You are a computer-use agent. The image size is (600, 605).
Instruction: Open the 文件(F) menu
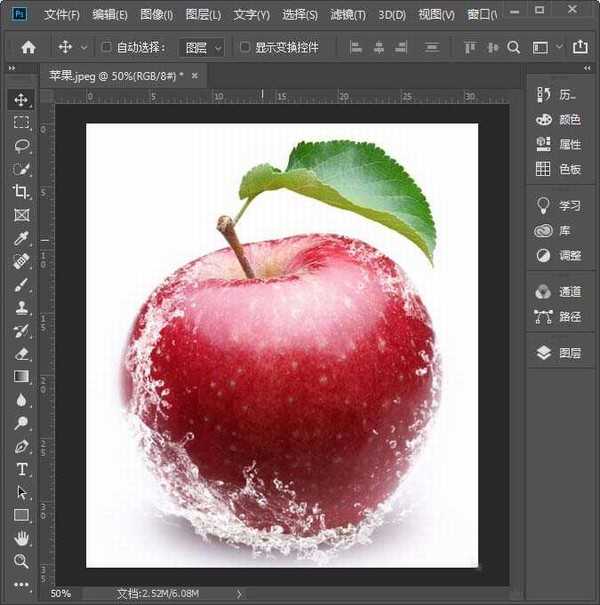click(61, 15)
